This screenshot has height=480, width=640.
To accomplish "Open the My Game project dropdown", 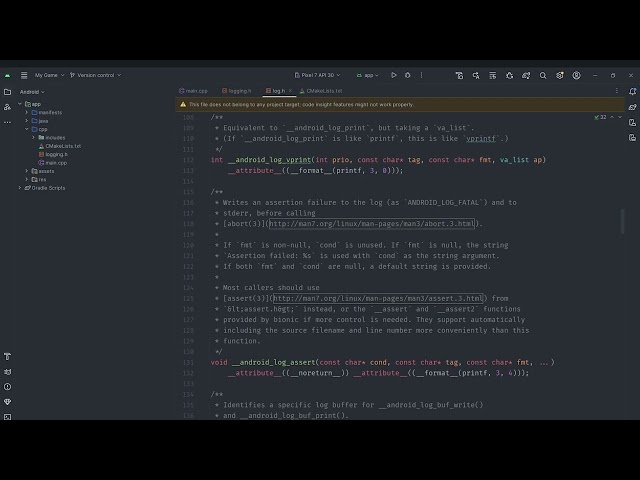I will 49,75.
